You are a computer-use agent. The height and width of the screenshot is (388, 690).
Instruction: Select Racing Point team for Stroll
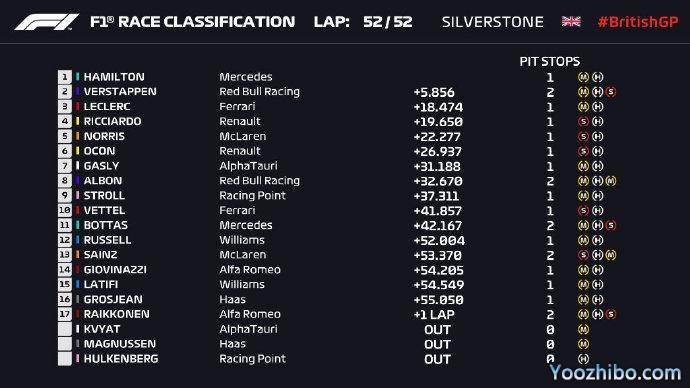(253, 196)
